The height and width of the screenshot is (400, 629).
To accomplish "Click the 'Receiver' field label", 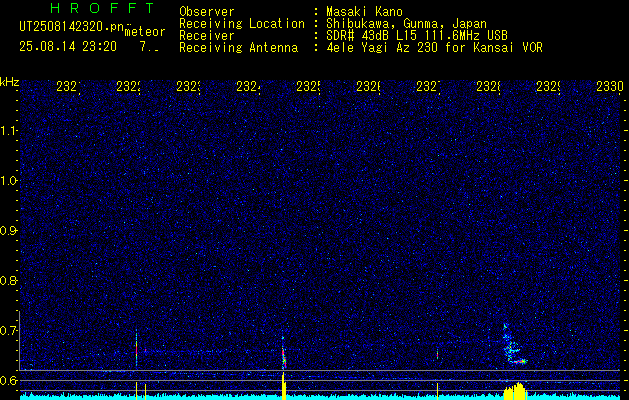I will [207, 35].
